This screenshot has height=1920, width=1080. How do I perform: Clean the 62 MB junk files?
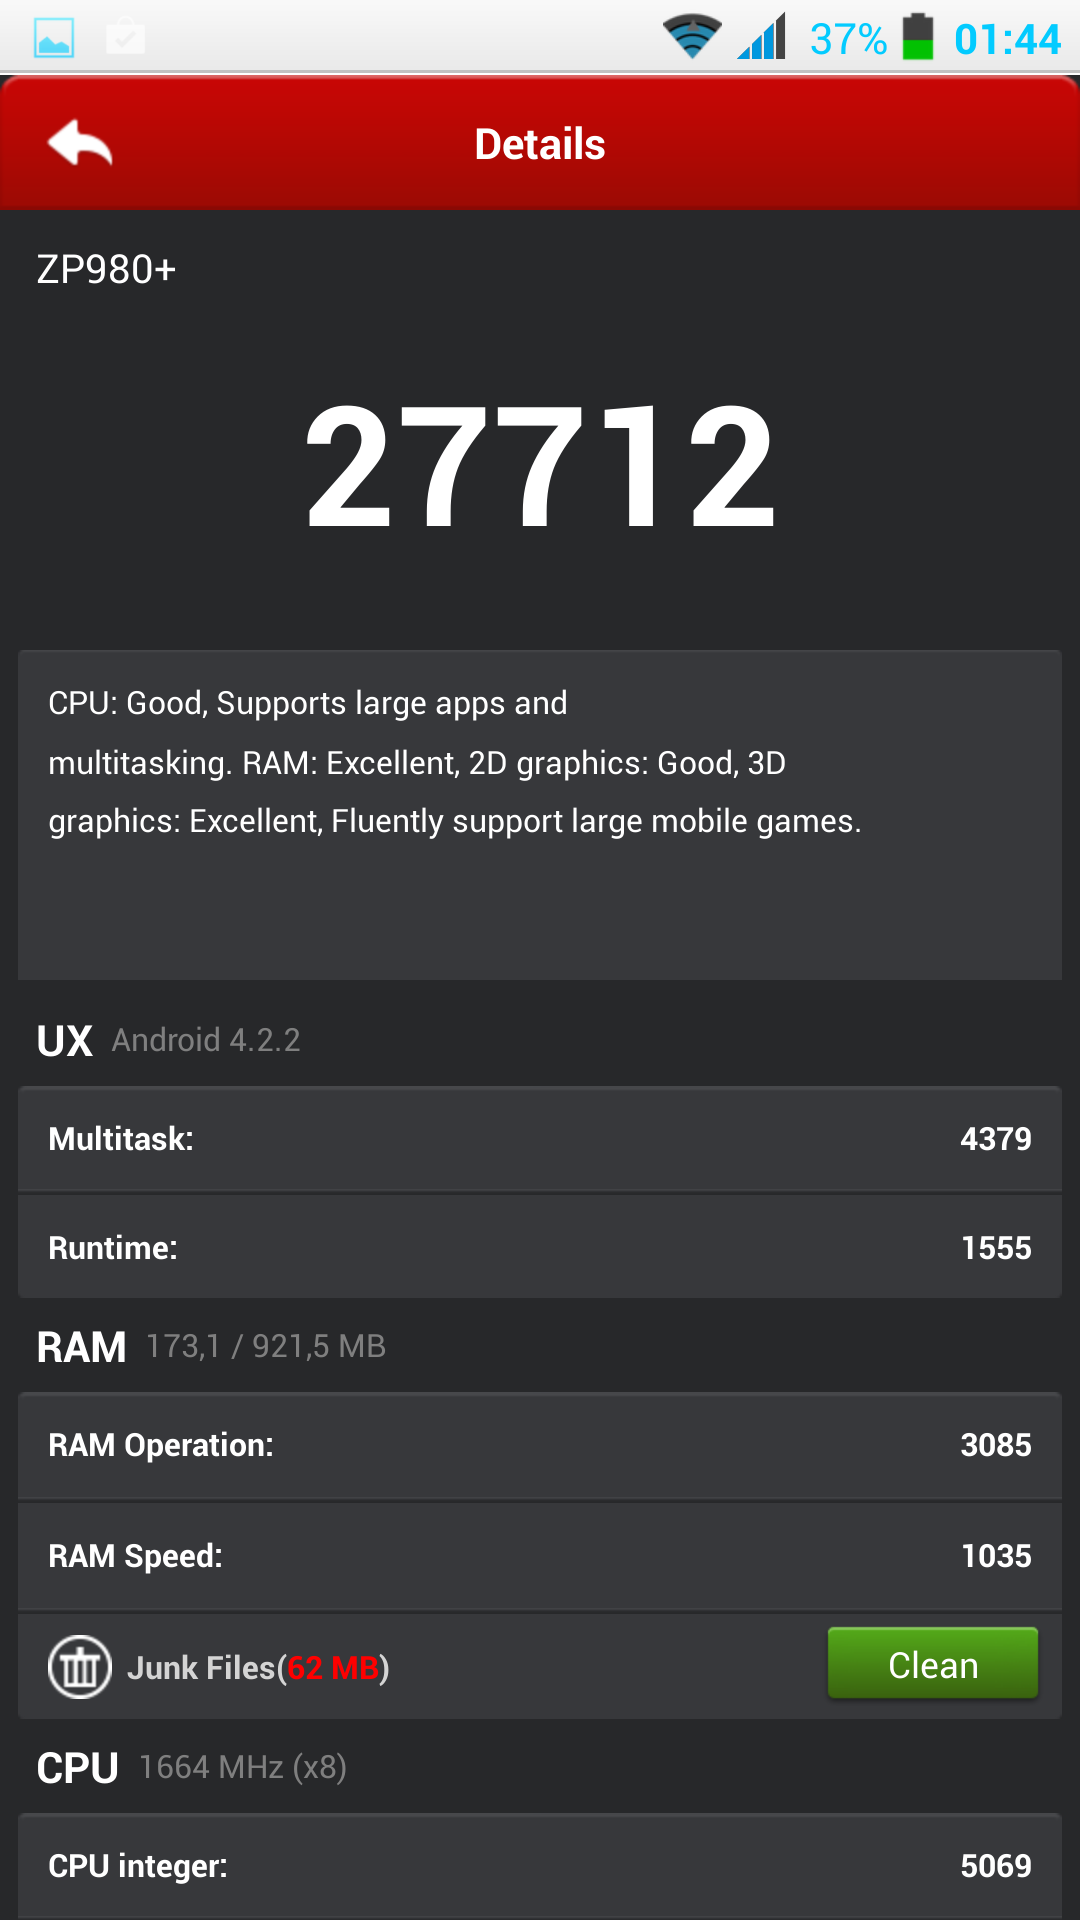933,1663
